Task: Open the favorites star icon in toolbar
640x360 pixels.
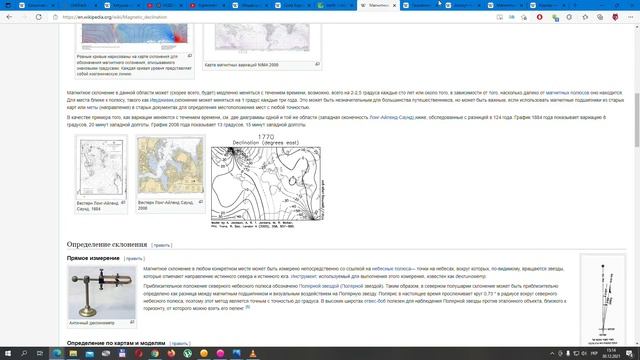Action: tap(585, 17)
